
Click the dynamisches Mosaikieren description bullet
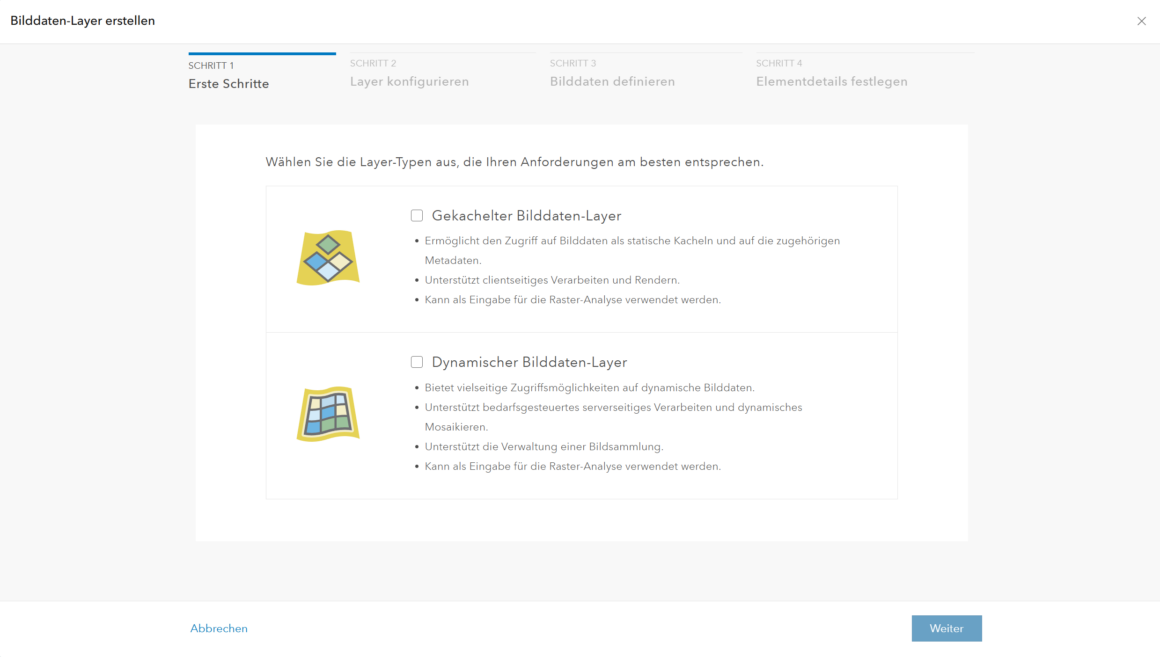[613, 417]
